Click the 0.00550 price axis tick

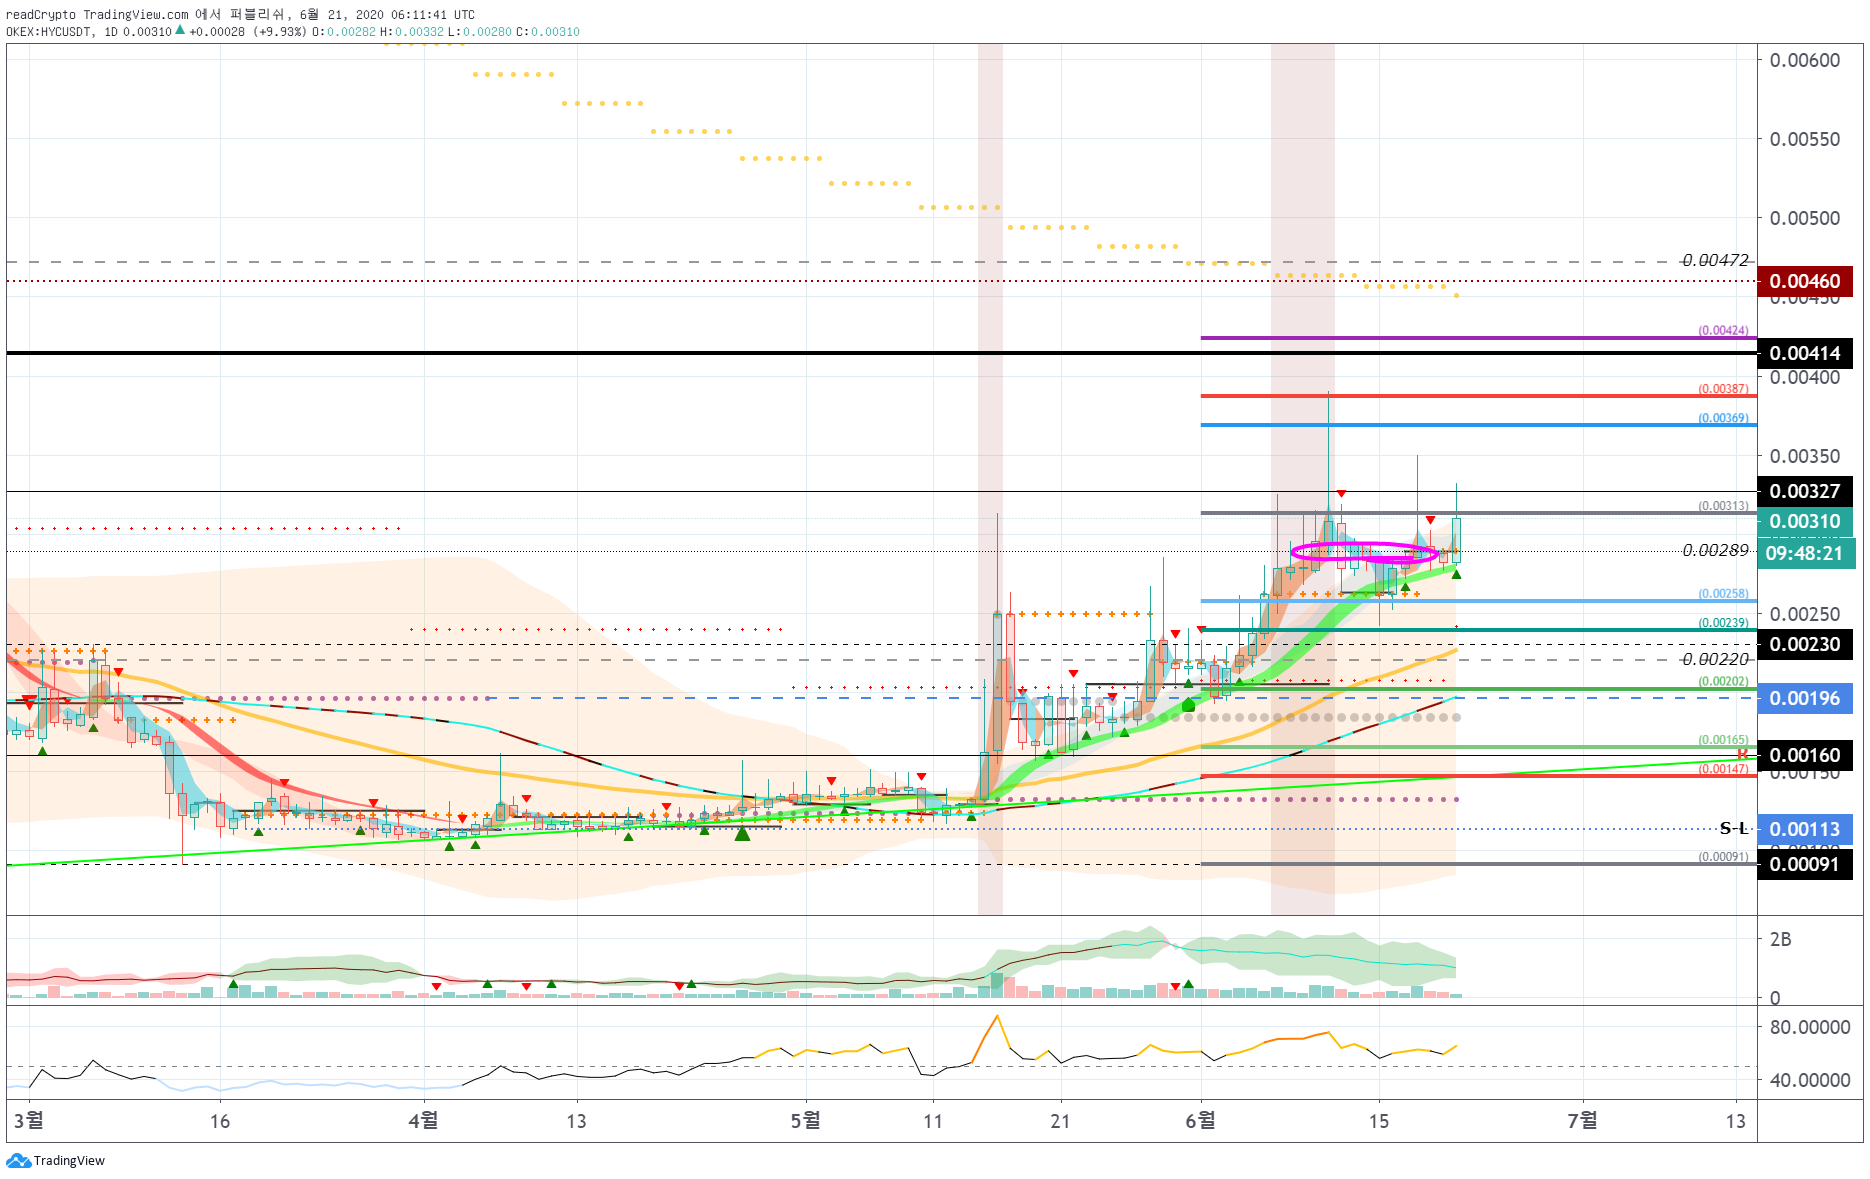[x=1804, y=139]
